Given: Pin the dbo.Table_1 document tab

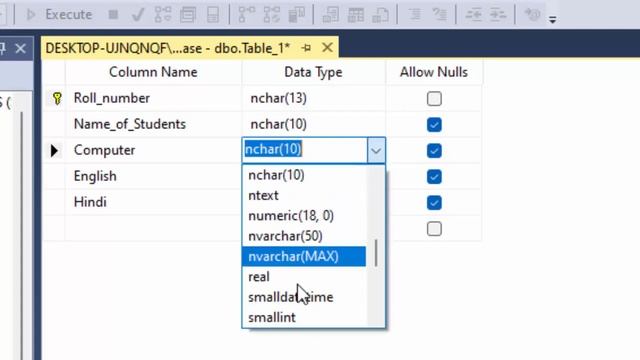Looking at the screenshot, I should pos(306,48).
